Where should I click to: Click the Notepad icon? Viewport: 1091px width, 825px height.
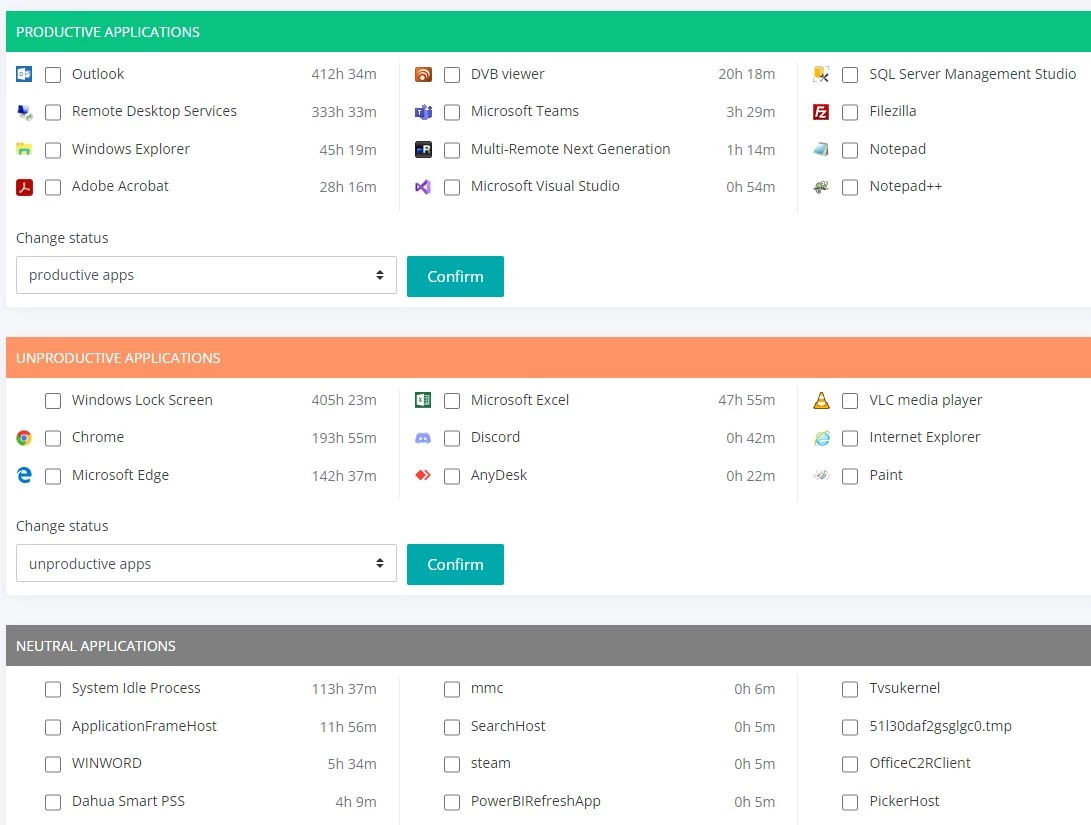point(821,149)
